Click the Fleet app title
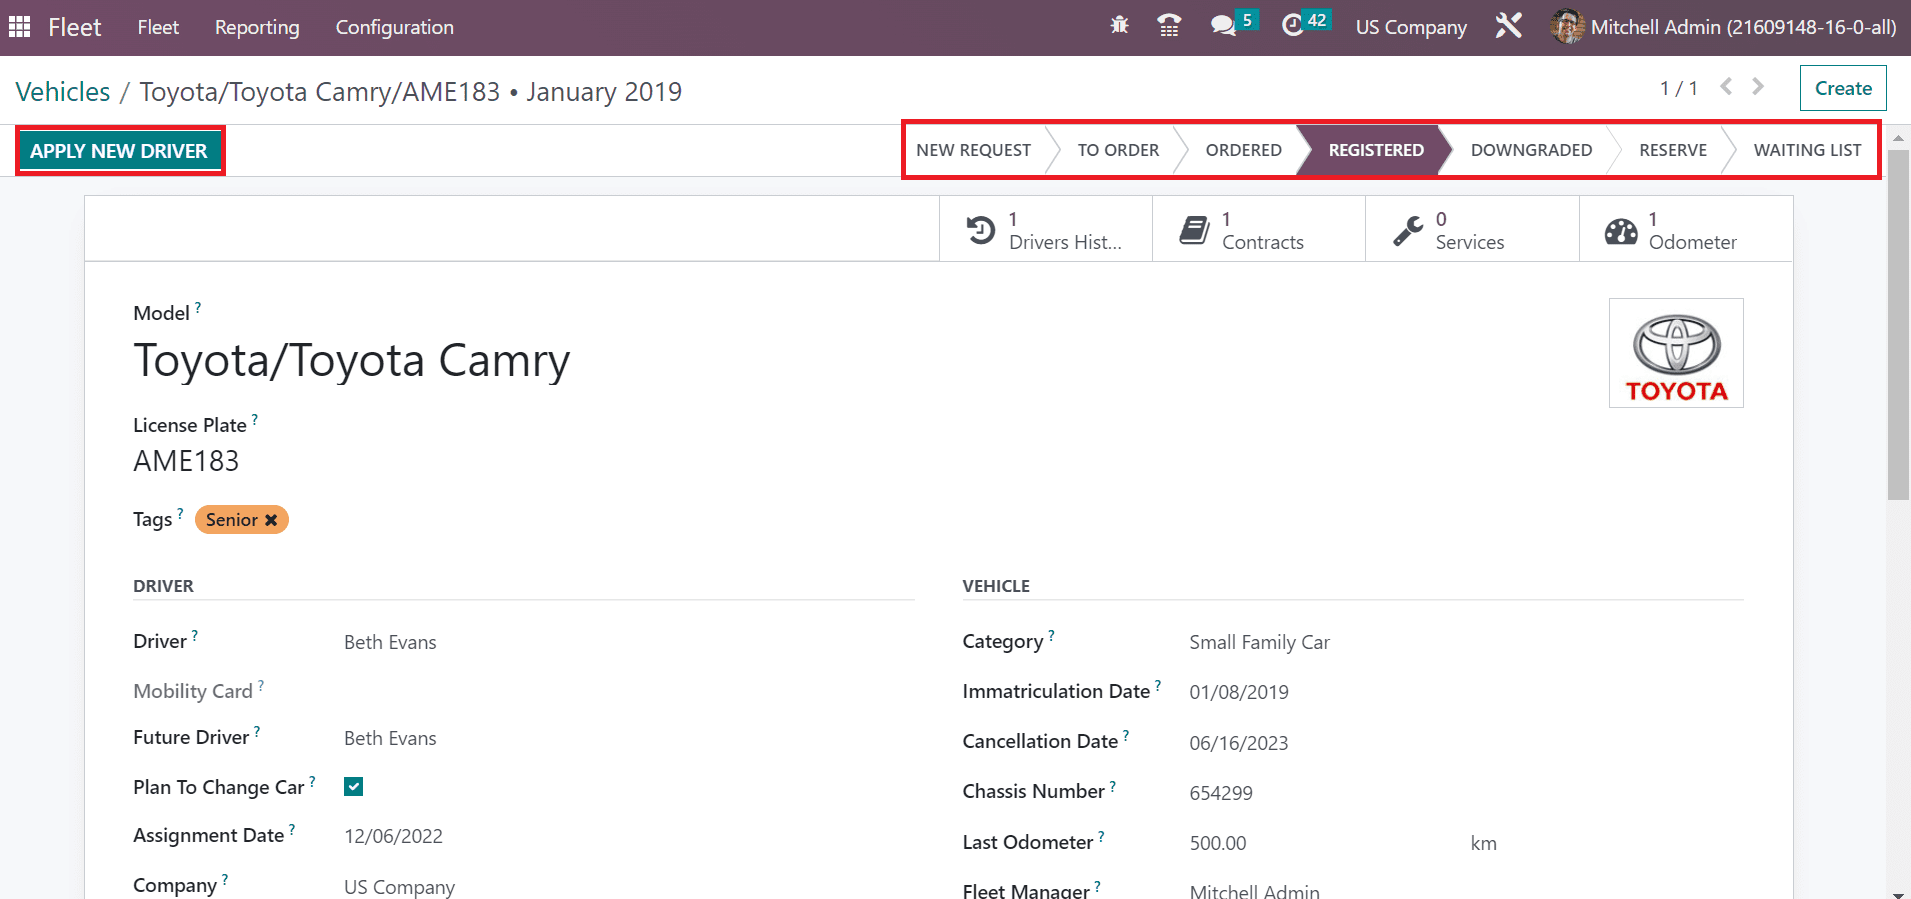This screenshot has height=899, width=1911. click(x=75, y=27)
